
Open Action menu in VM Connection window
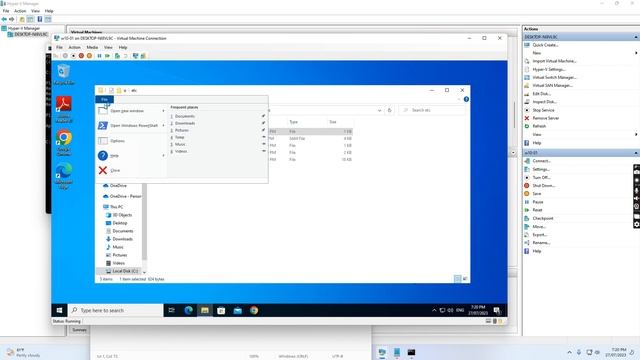pyautogui.click(x=75, y=47)
